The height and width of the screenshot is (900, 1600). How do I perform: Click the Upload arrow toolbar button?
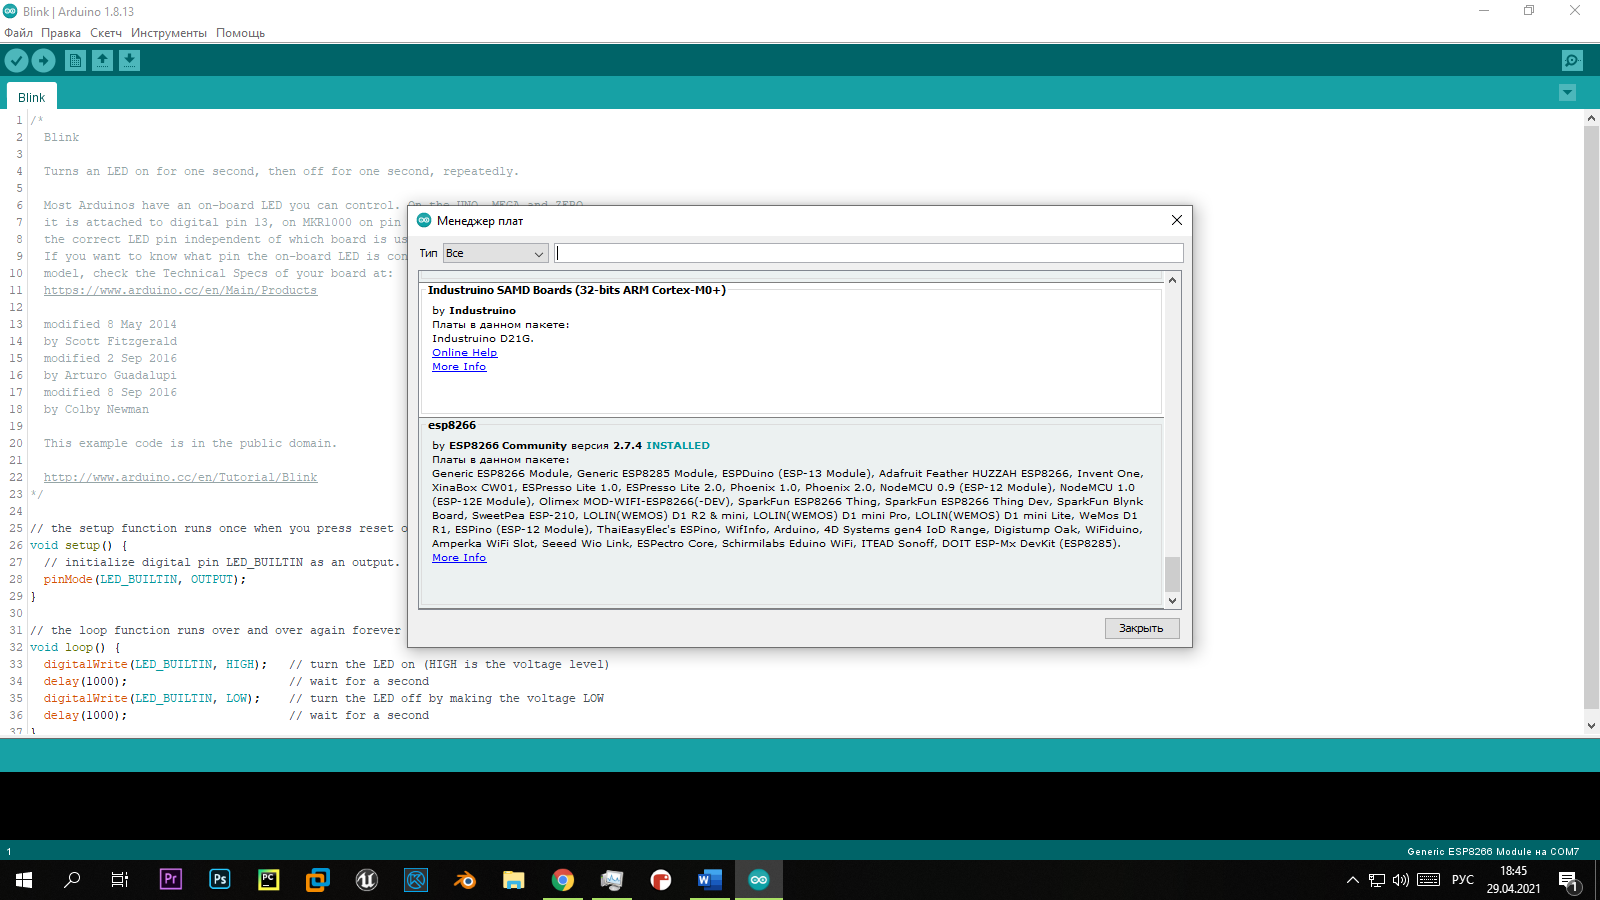tap(44, 61)
